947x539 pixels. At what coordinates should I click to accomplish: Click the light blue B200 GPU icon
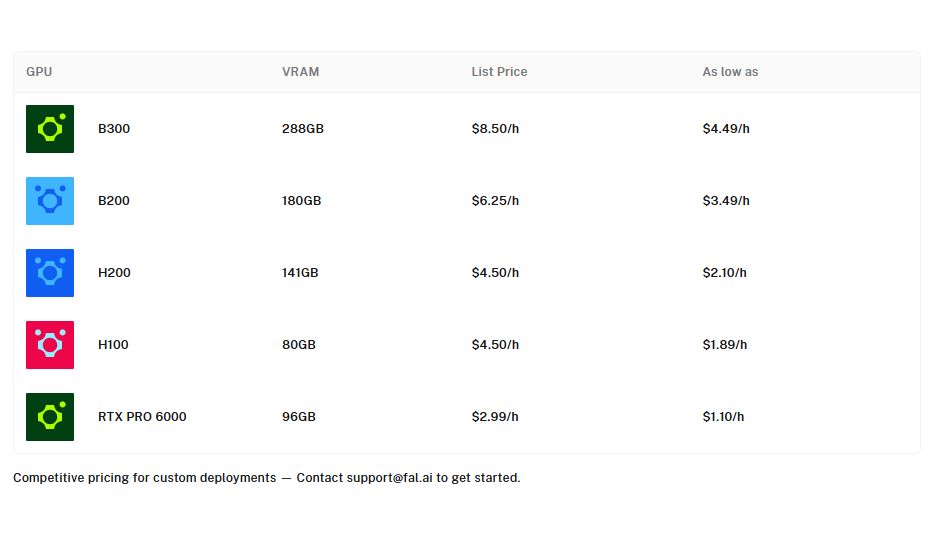50,201
